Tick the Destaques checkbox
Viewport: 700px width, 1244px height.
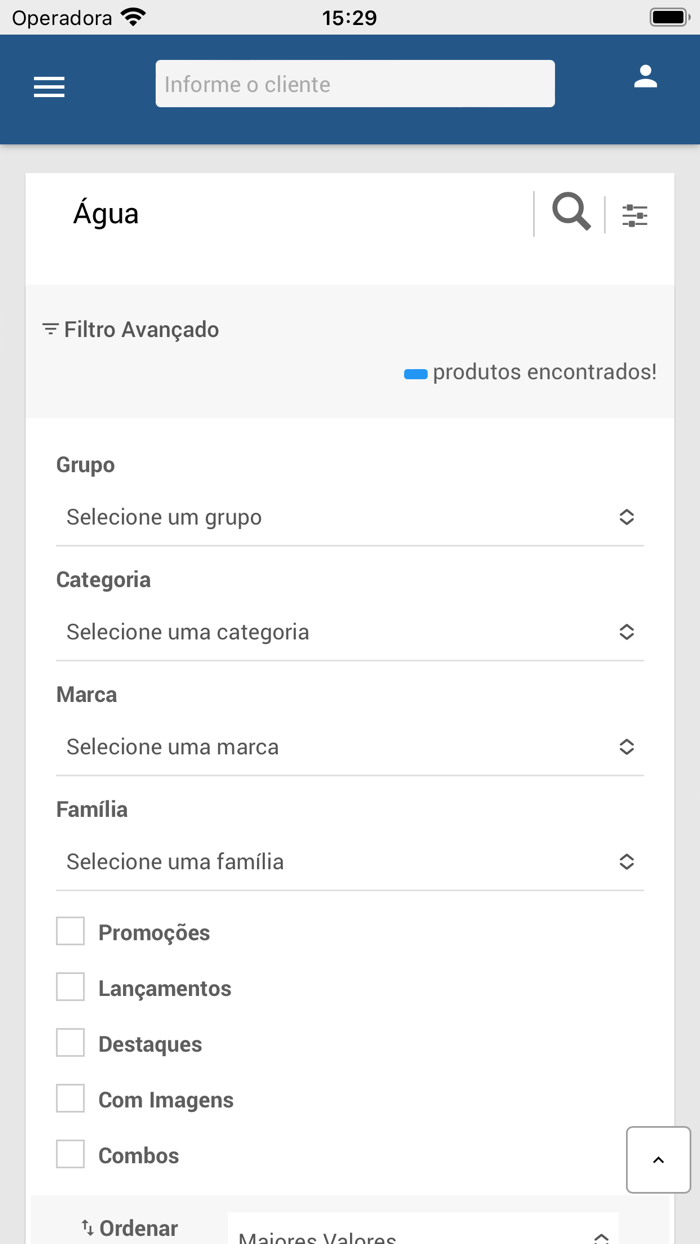(70, 1043)
